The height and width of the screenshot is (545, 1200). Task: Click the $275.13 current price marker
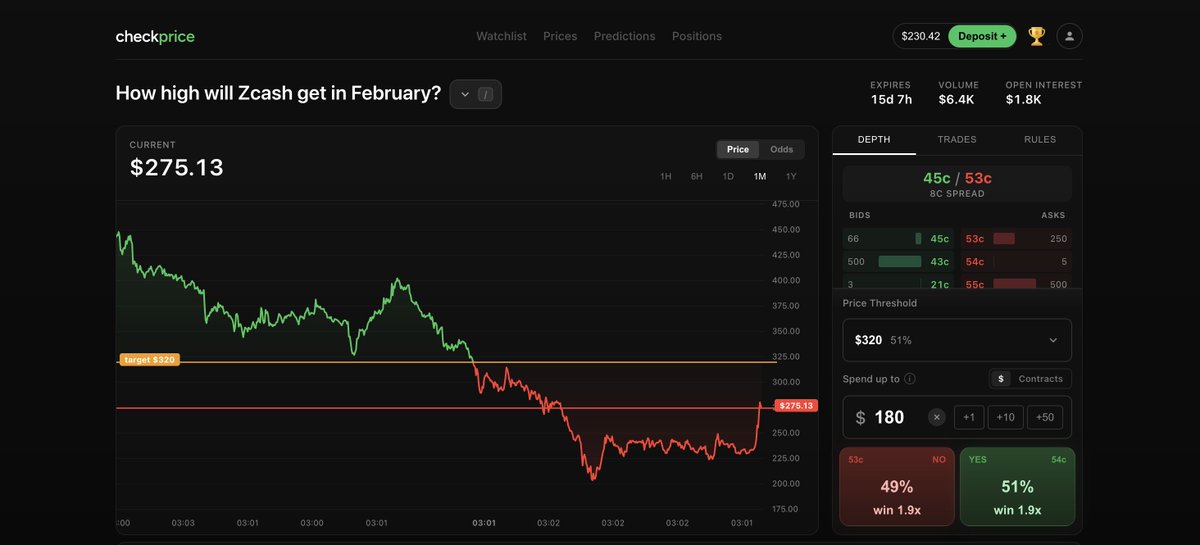pos(796,406)
